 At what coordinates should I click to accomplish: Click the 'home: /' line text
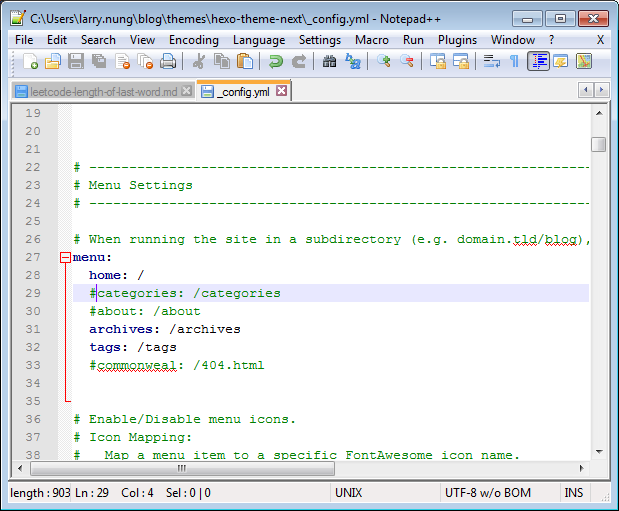[x=117, y=275]
